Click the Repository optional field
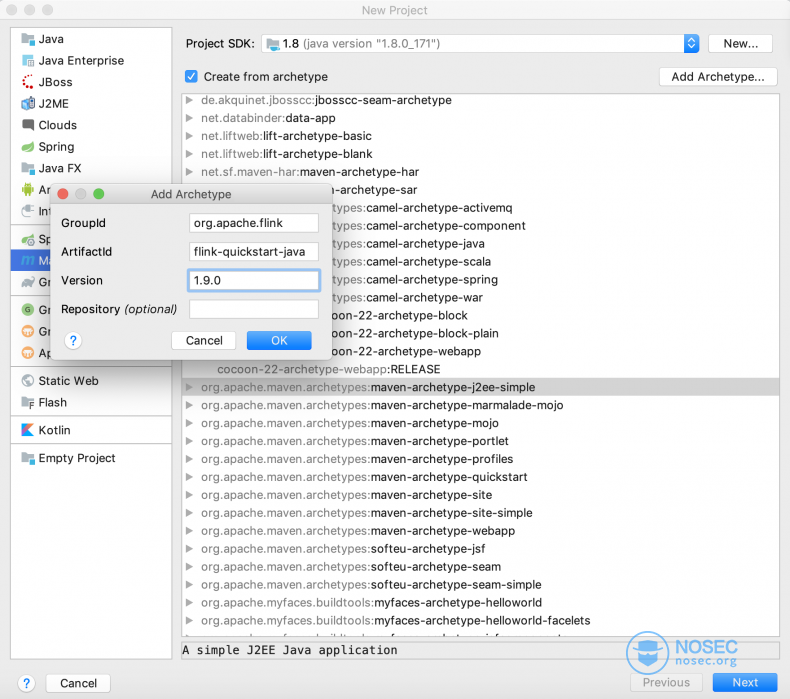 (x=253, y=309)
